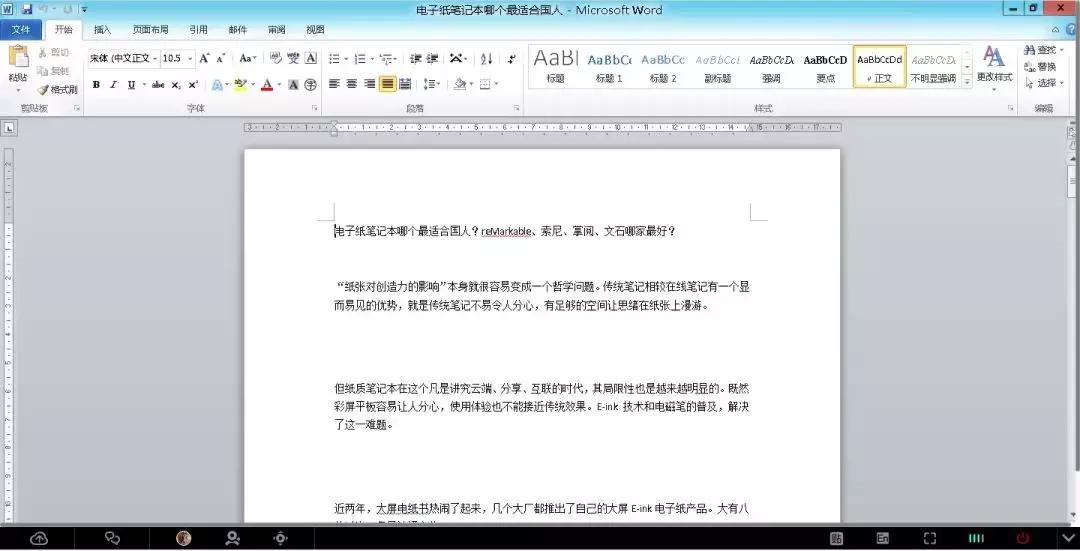
Task: Open the font color dropdown arrow
Action: pyautogui.click(x=279, y=85)
